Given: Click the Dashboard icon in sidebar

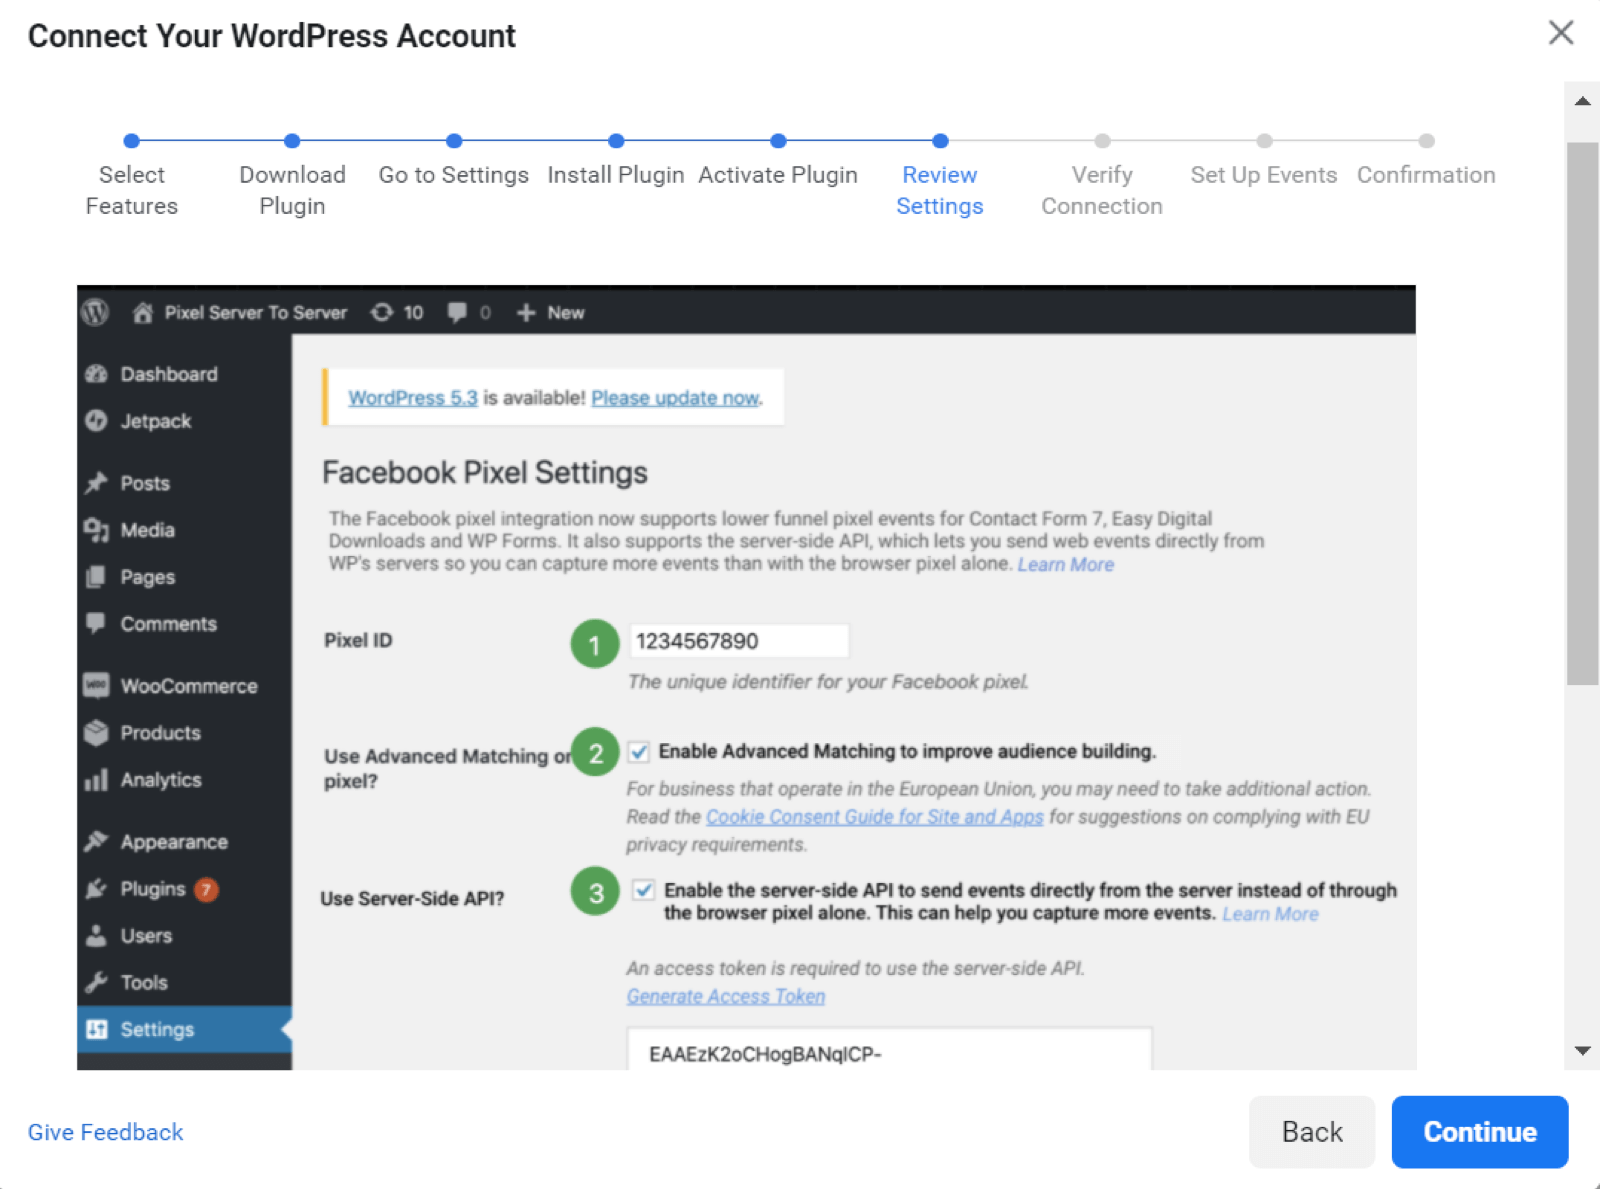Looking at the screenshot, I should [x=96, y=374].
